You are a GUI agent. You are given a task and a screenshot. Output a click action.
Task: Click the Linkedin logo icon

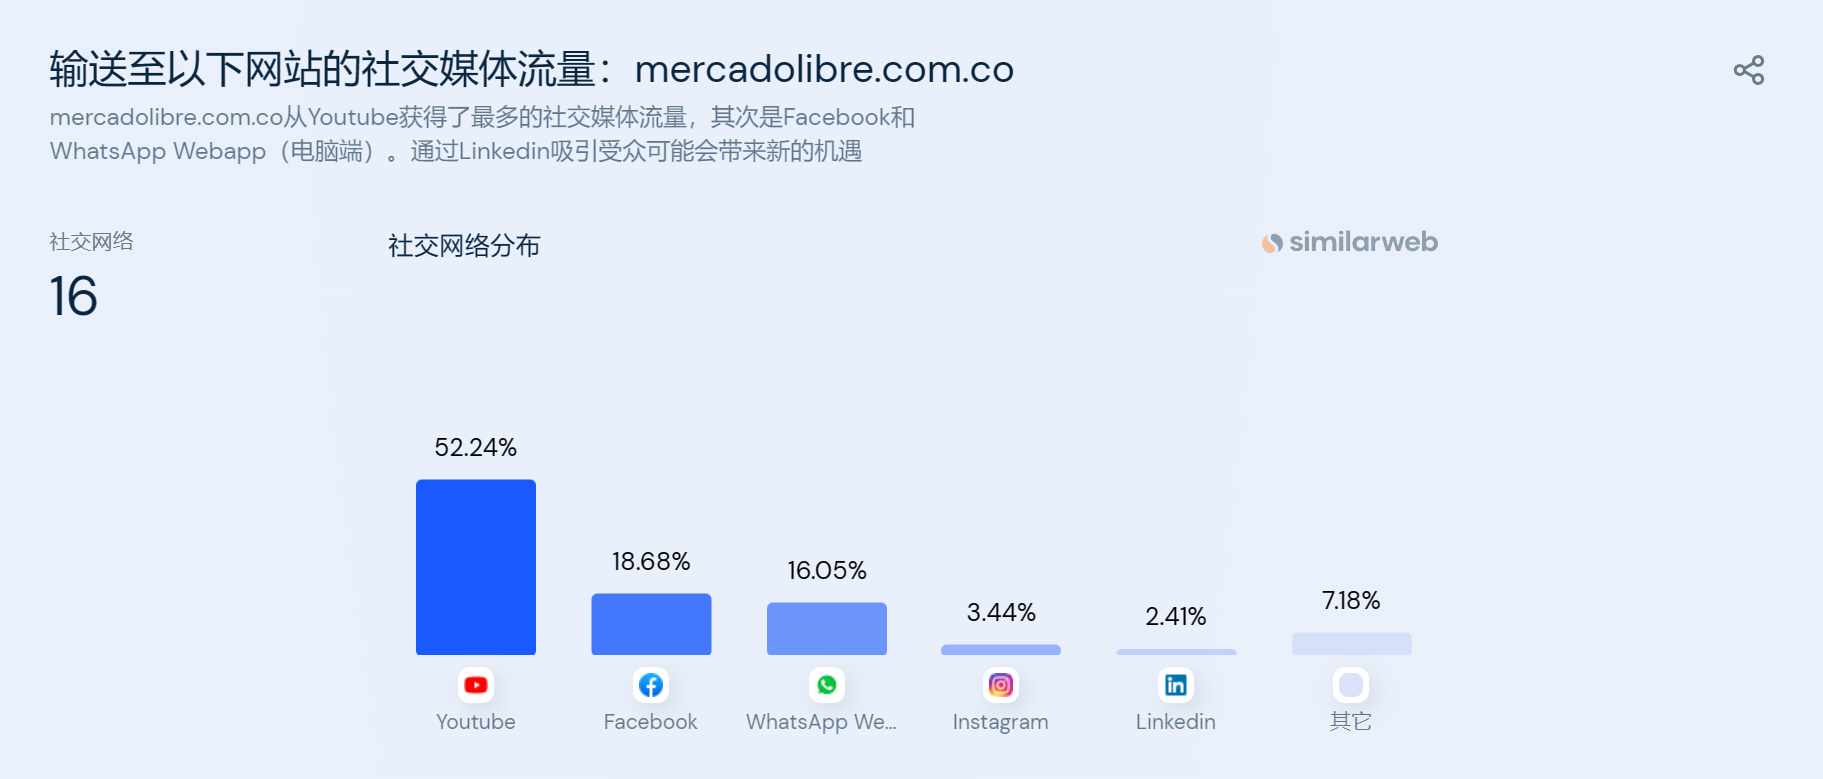[x=1176, y=685]
